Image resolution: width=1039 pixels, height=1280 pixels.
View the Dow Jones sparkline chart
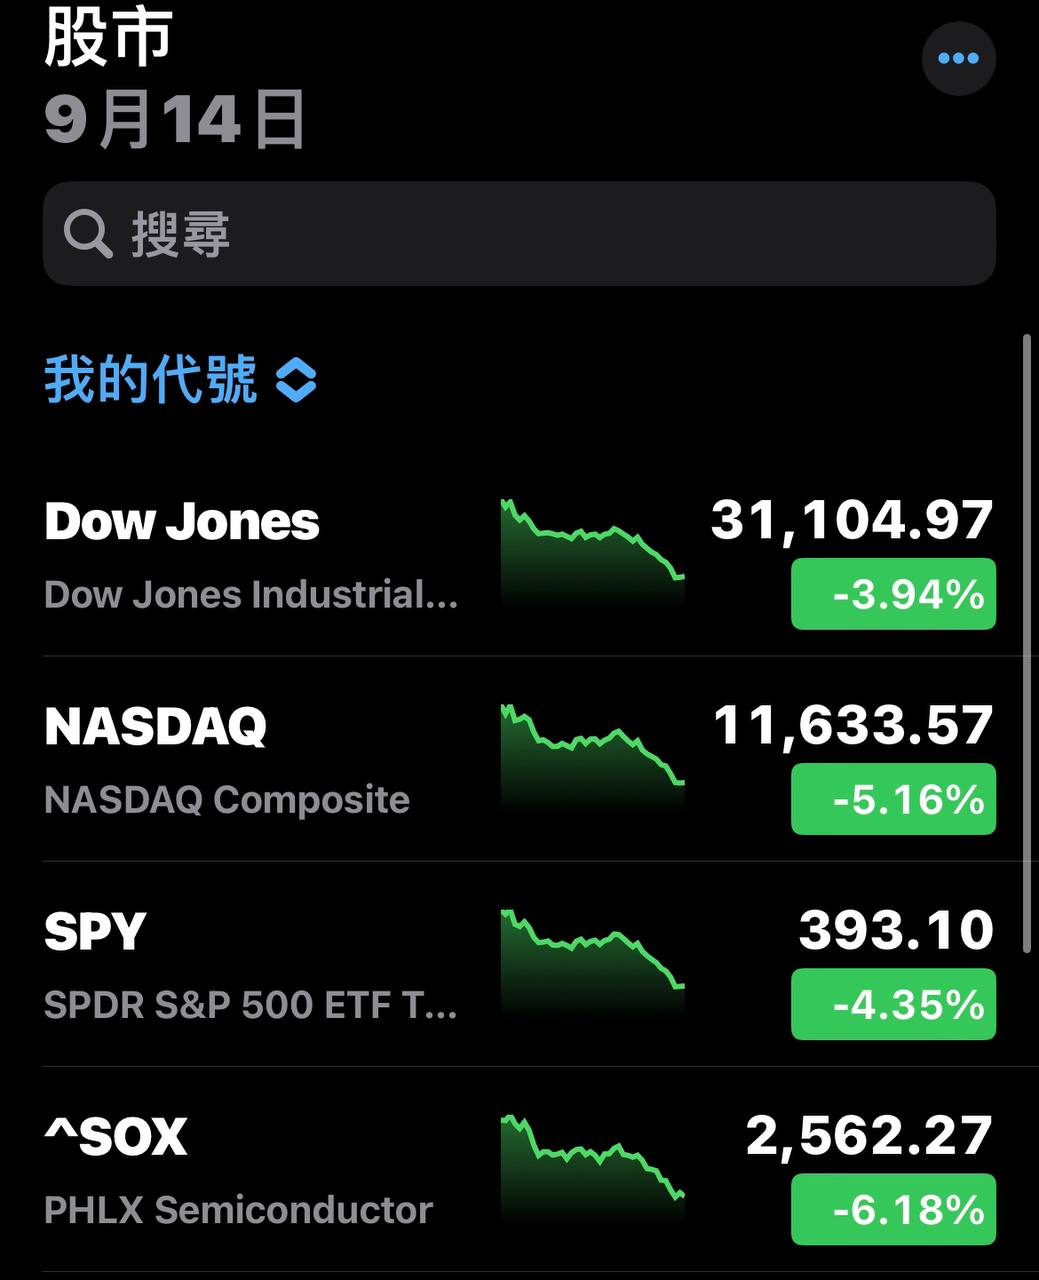[593, 552]
